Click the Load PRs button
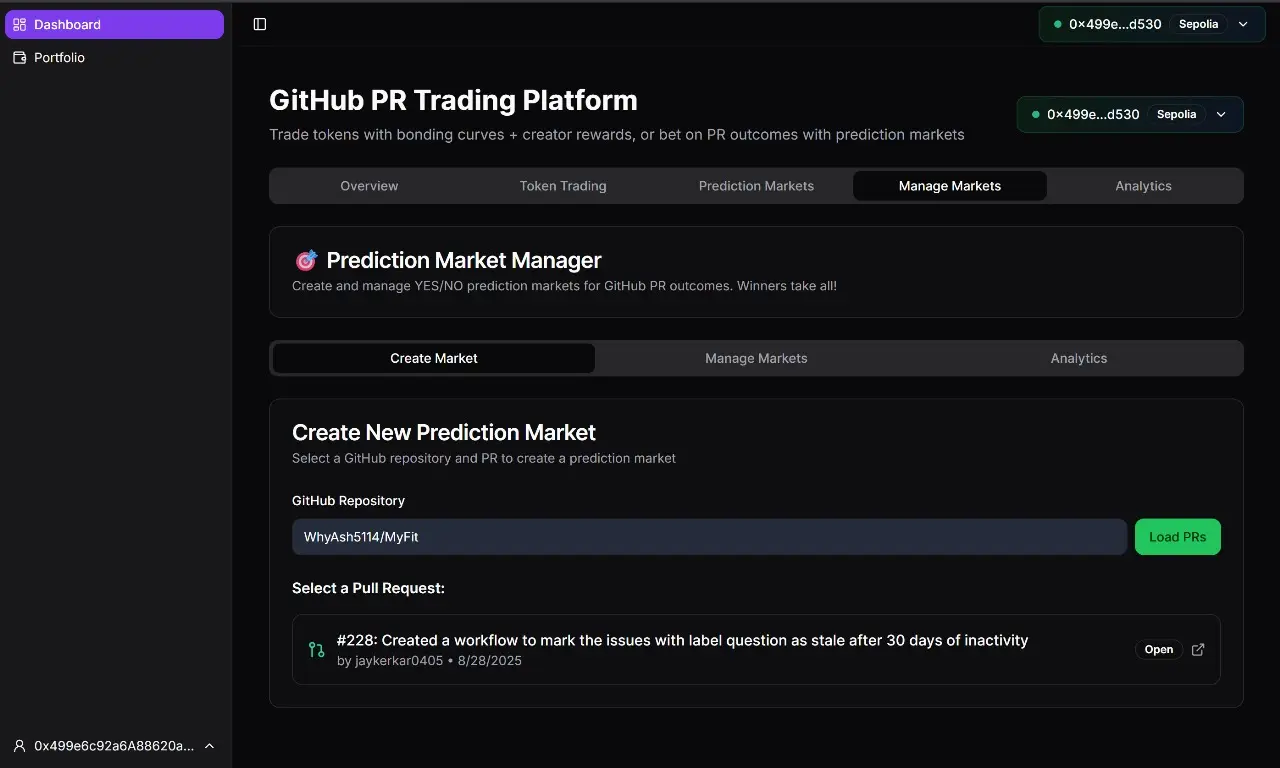The image size is (1280, 768). (1177, 536)
